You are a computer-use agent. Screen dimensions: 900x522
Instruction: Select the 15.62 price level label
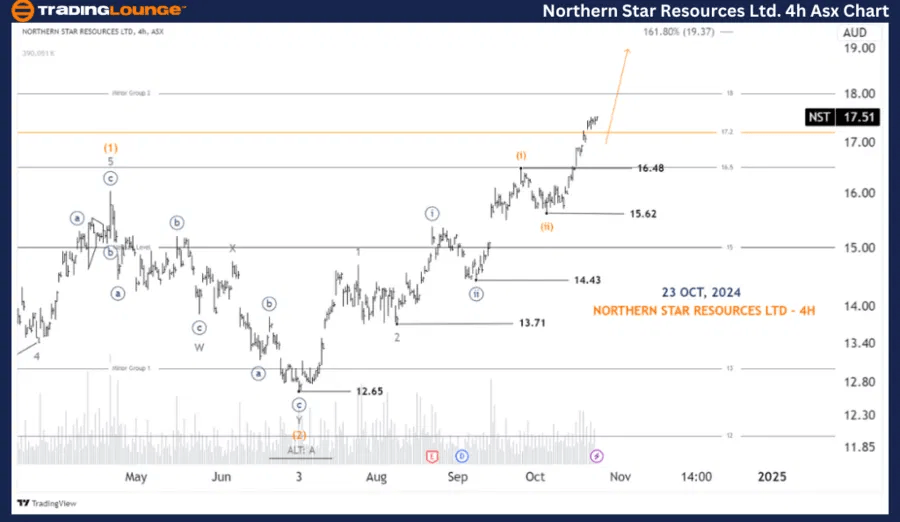point(643,214)
